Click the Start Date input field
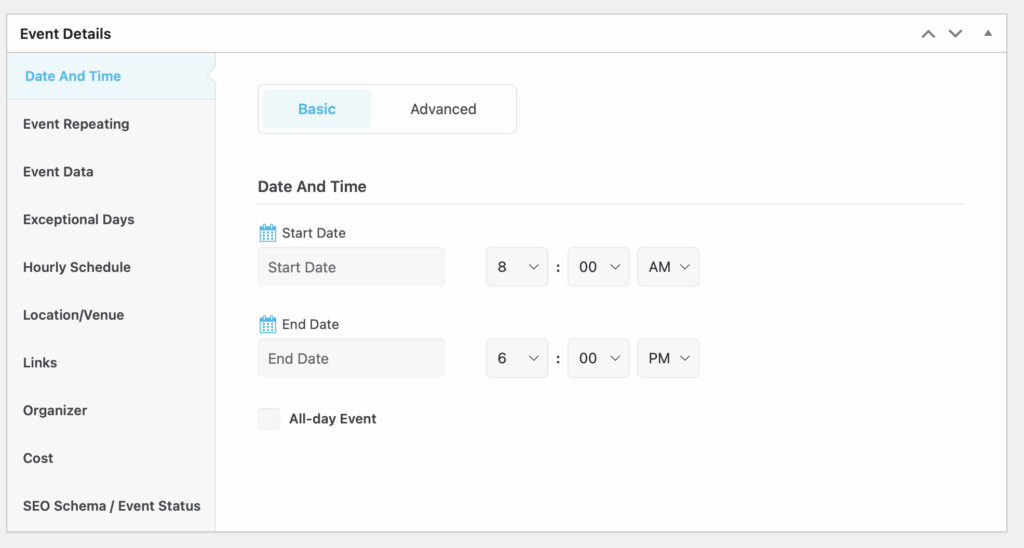Viewport: 1024px width, 548px height. 351,267
